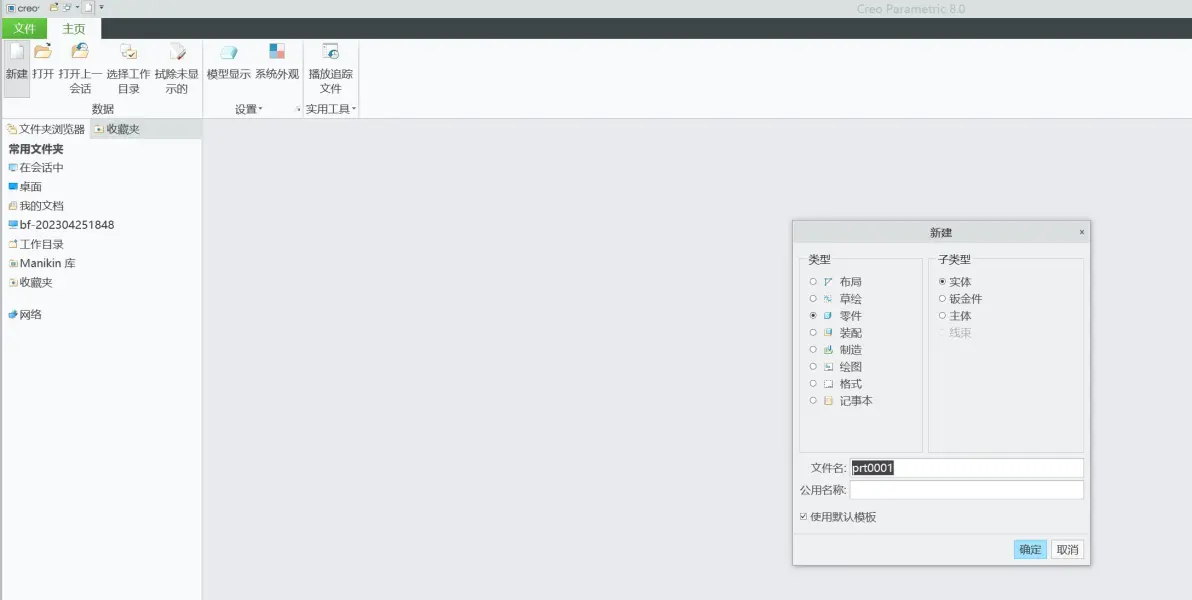This screenshot has height=600, width=1192.
Task: Click 播放追踪文件 icon
Action: (x=330, y=52)
